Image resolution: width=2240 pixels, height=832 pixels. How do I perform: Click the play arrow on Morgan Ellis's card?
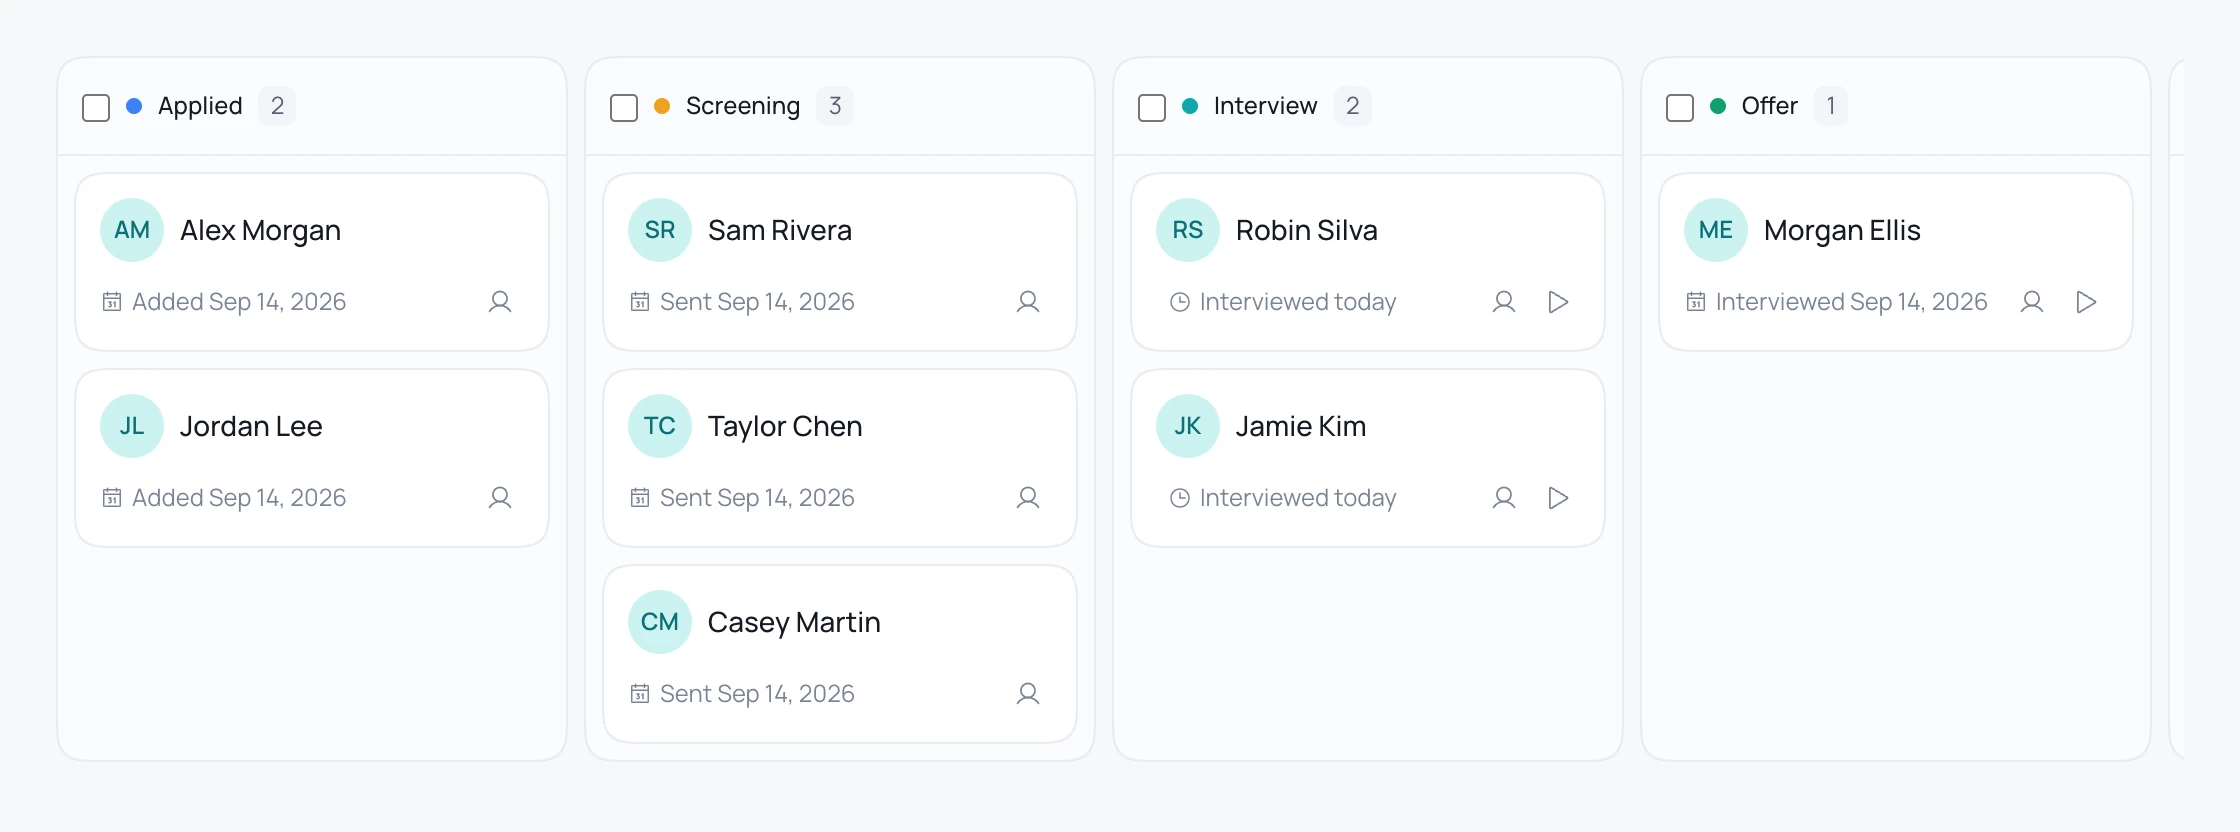[x=2086, y=302]
